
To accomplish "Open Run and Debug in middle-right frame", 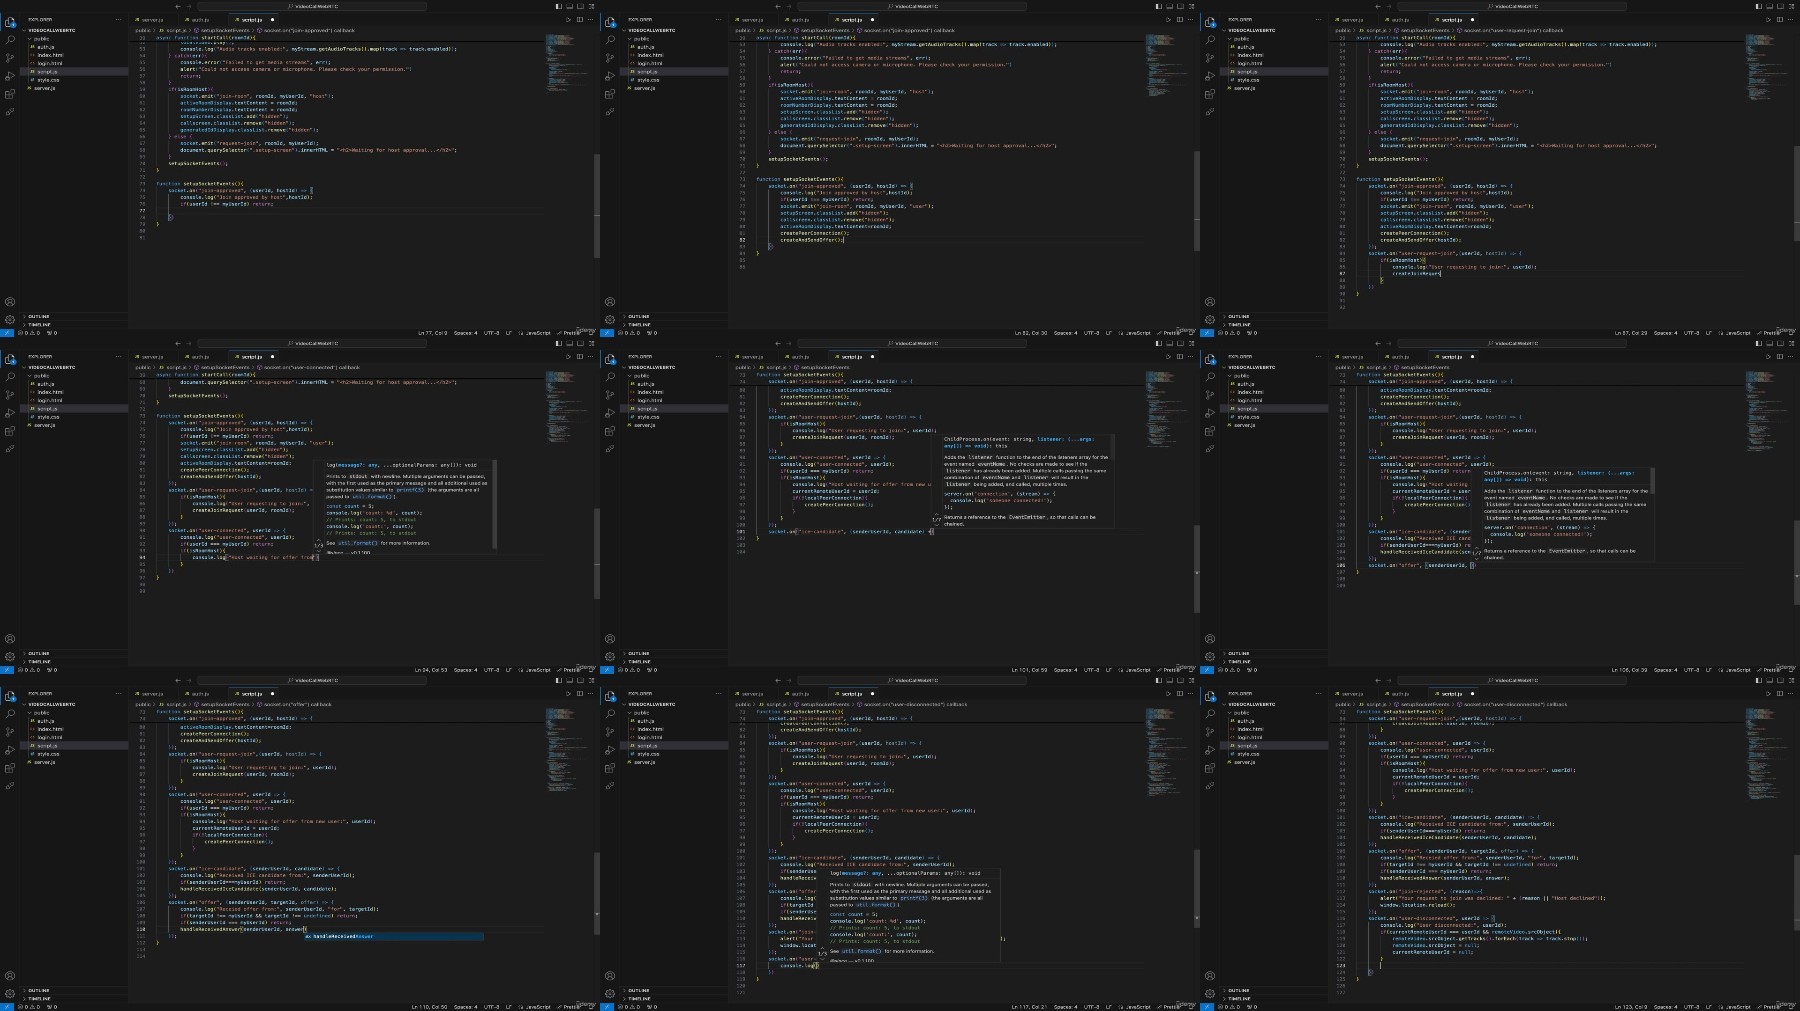I will point(1210,413).
